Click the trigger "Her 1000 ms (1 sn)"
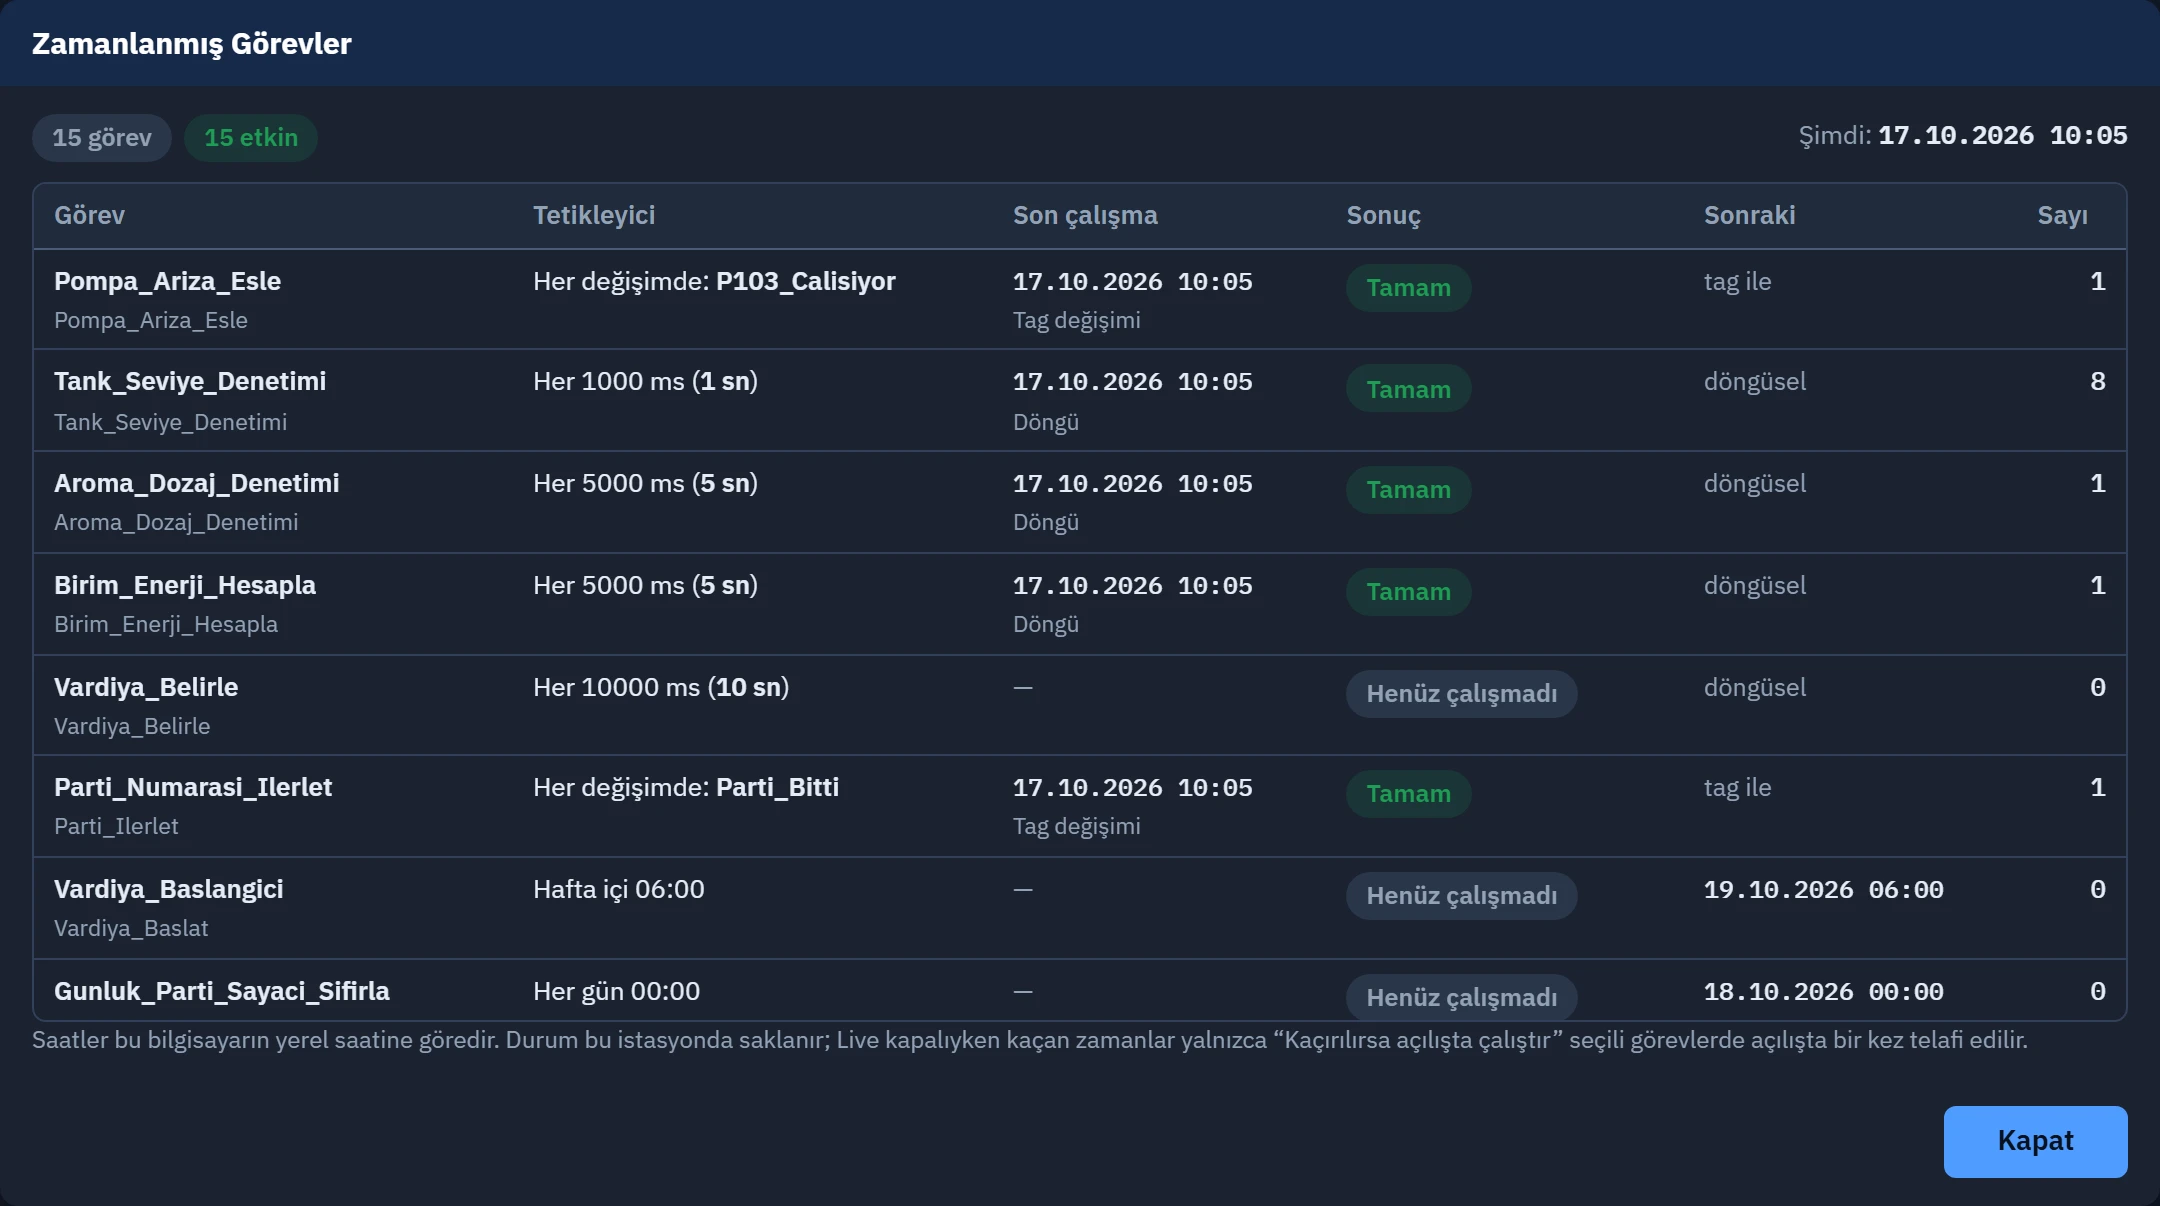This screenshot has width=2160, height=1206. tap(645, 381)
